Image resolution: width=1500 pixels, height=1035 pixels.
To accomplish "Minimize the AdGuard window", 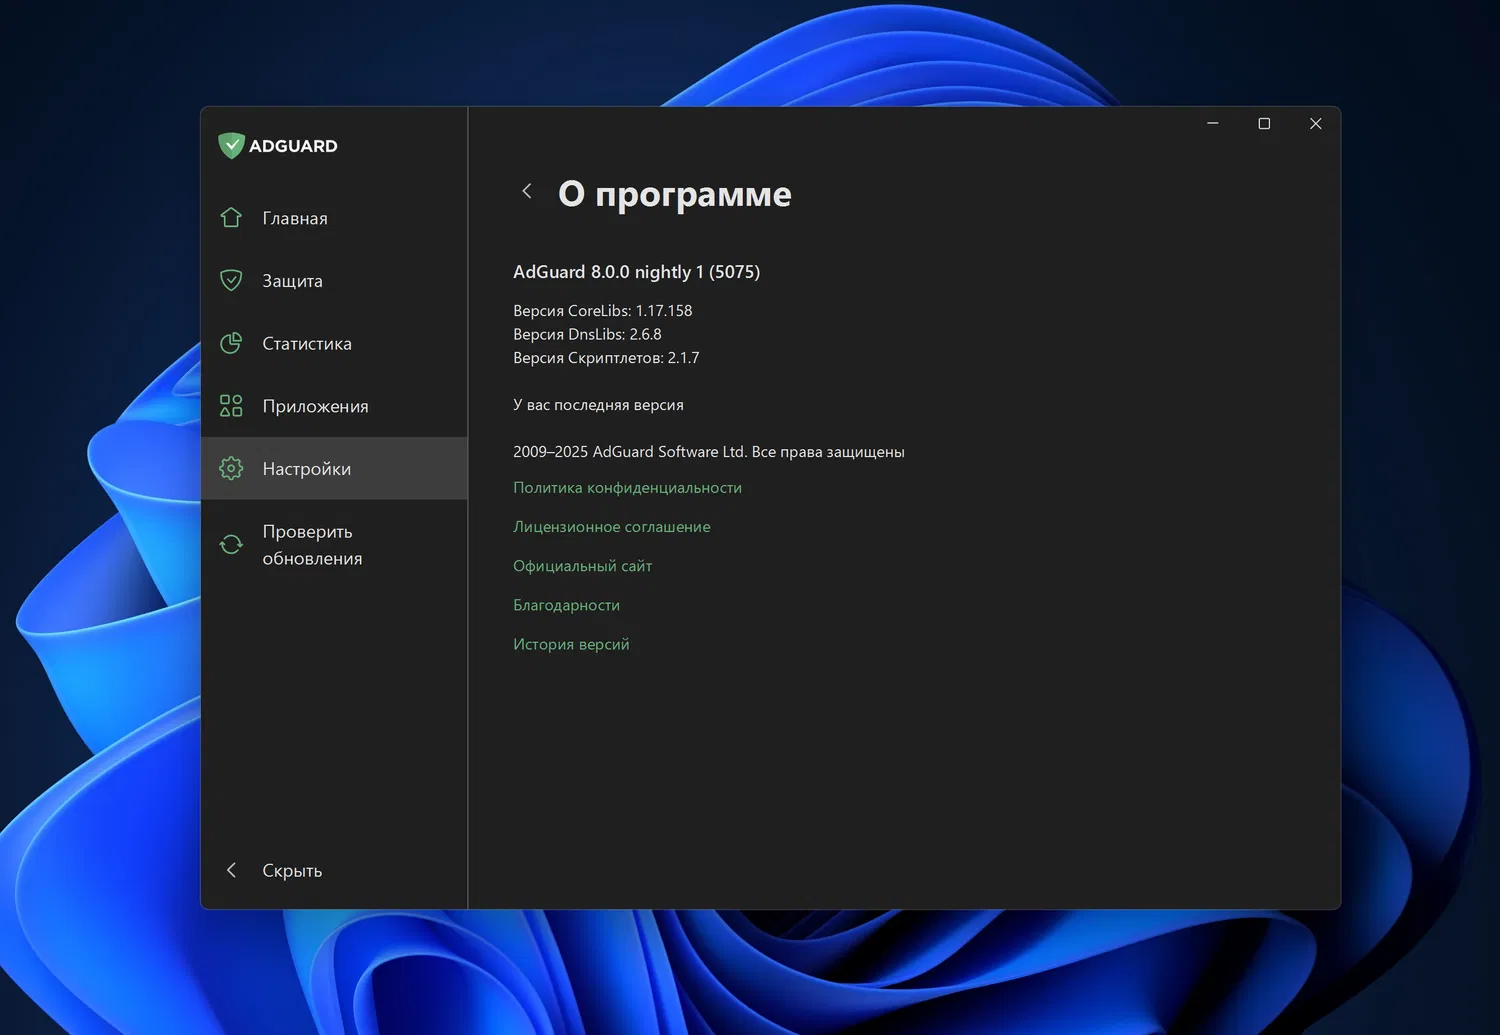I will coord(1213,123).
